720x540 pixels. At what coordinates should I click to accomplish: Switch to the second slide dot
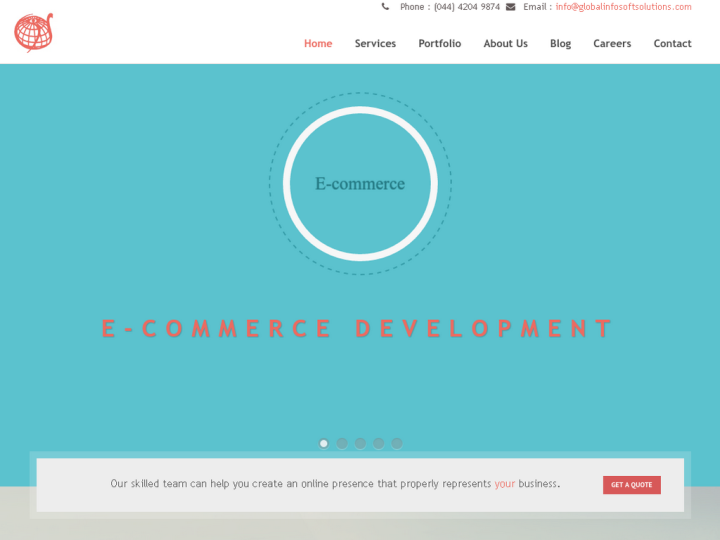[x=342, y=443]
